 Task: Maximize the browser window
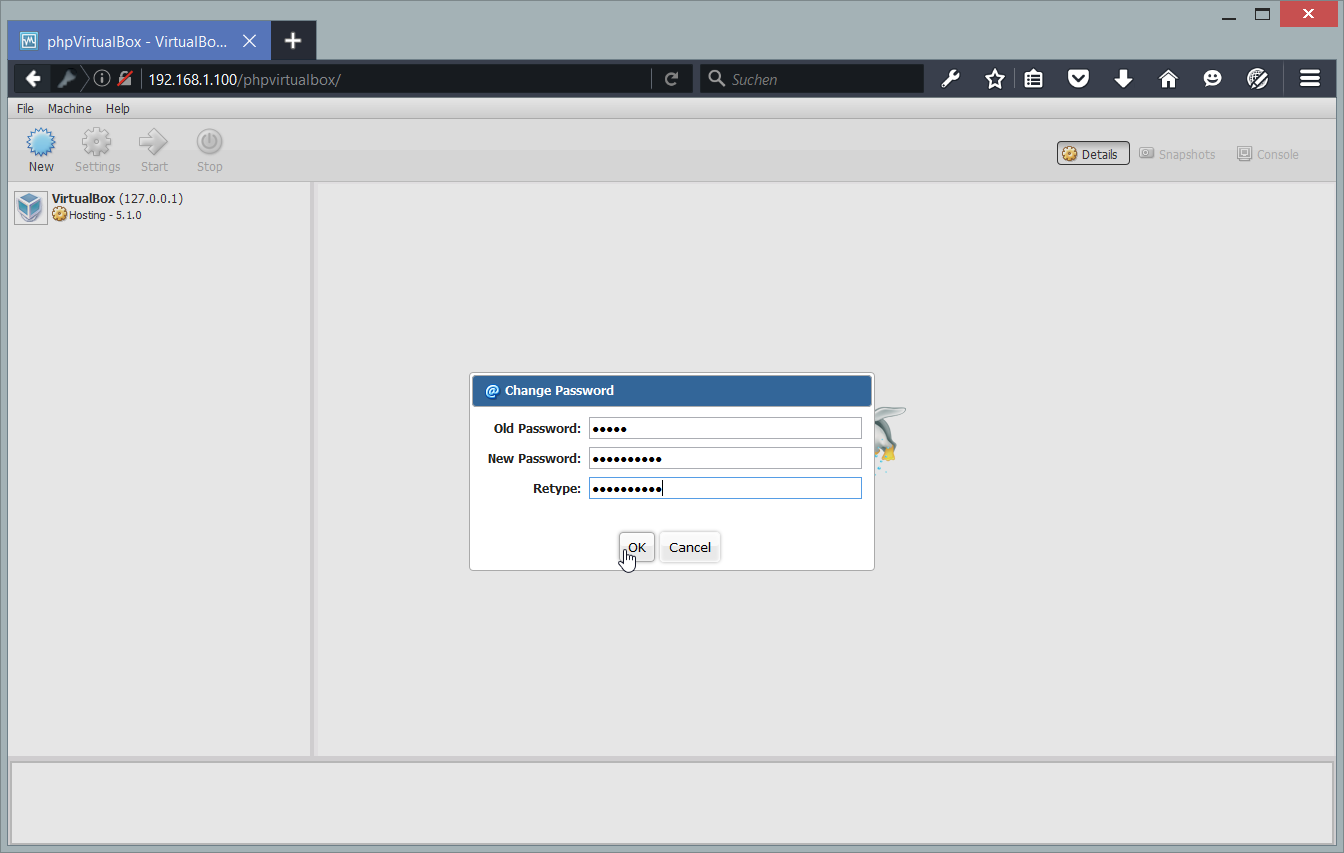tap(1263, 14)
